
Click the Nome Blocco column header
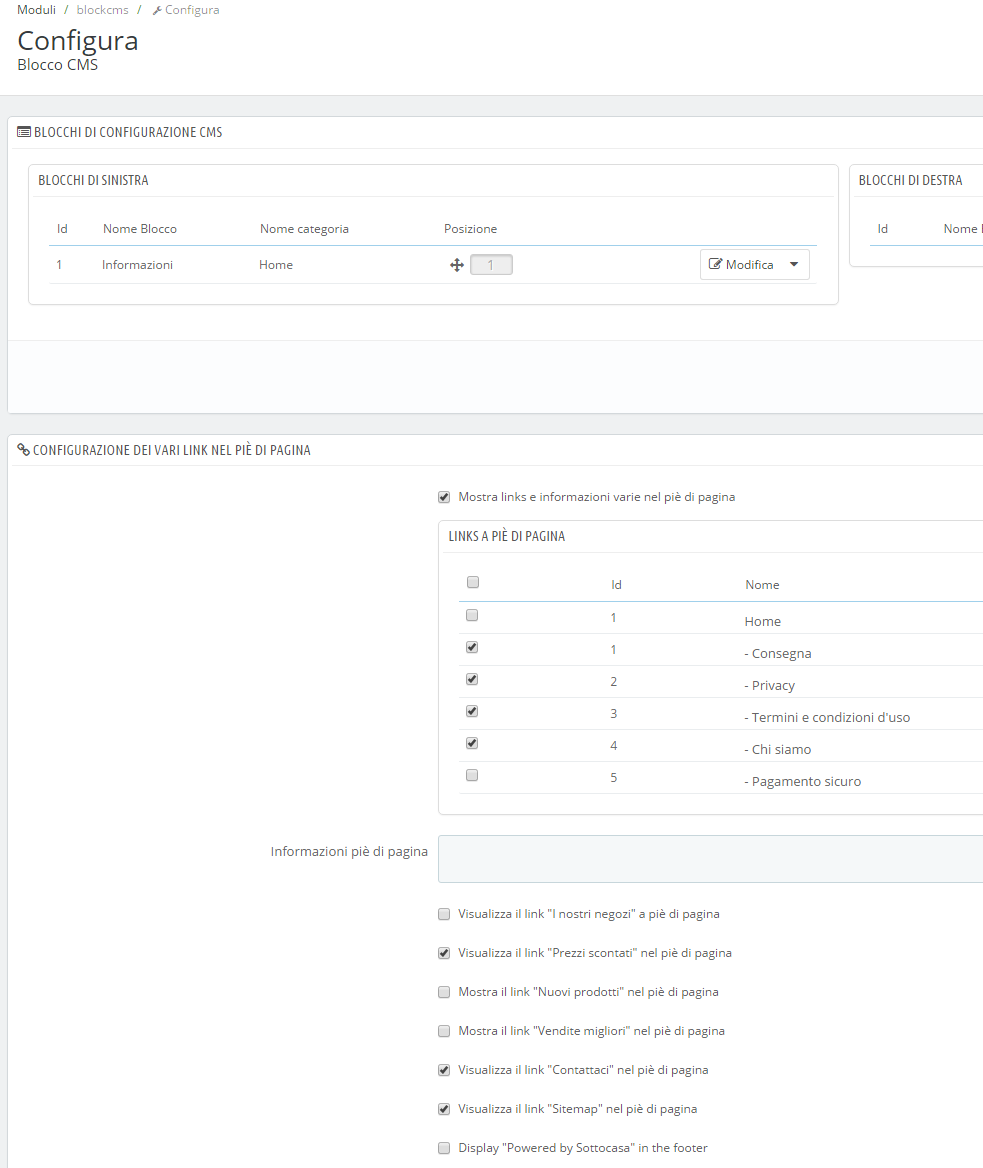[x=140, y=229]
